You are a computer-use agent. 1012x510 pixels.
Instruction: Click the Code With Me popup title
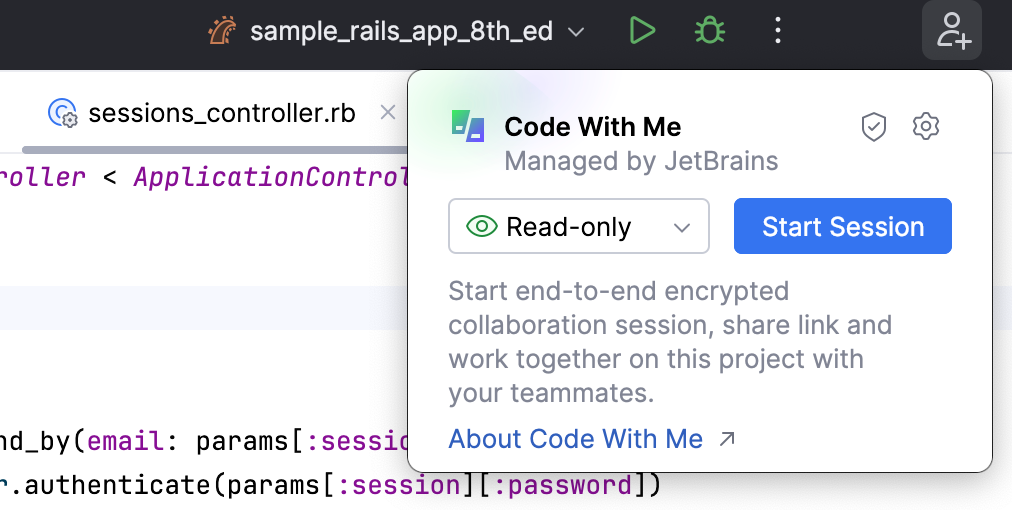click(x=592, y=127)
